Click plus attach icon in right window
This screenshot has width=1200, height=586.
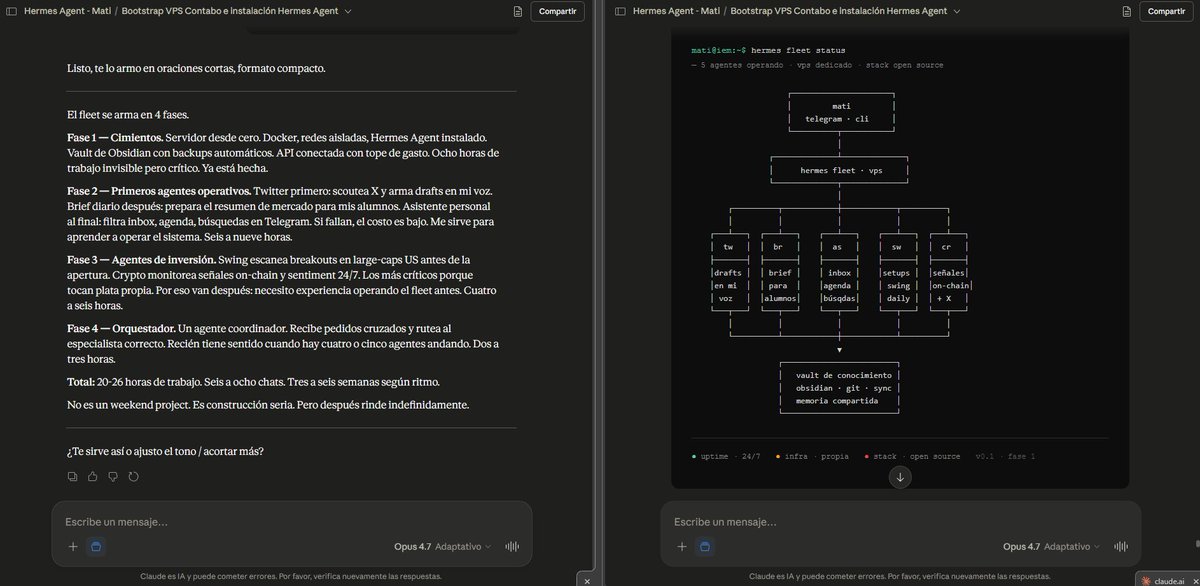(682, 546)
